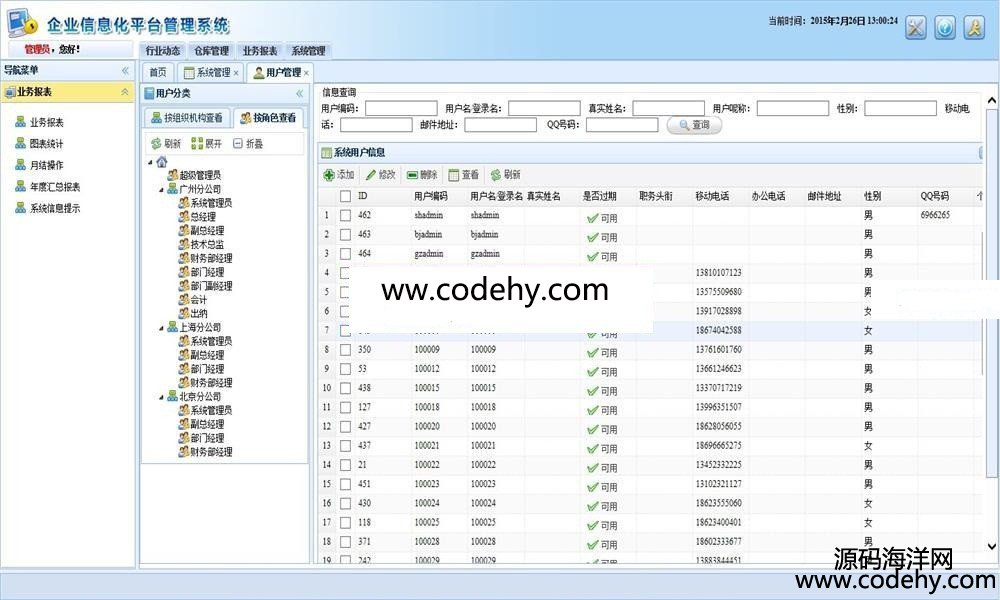Click the home icon at tree root

point(162,162)
